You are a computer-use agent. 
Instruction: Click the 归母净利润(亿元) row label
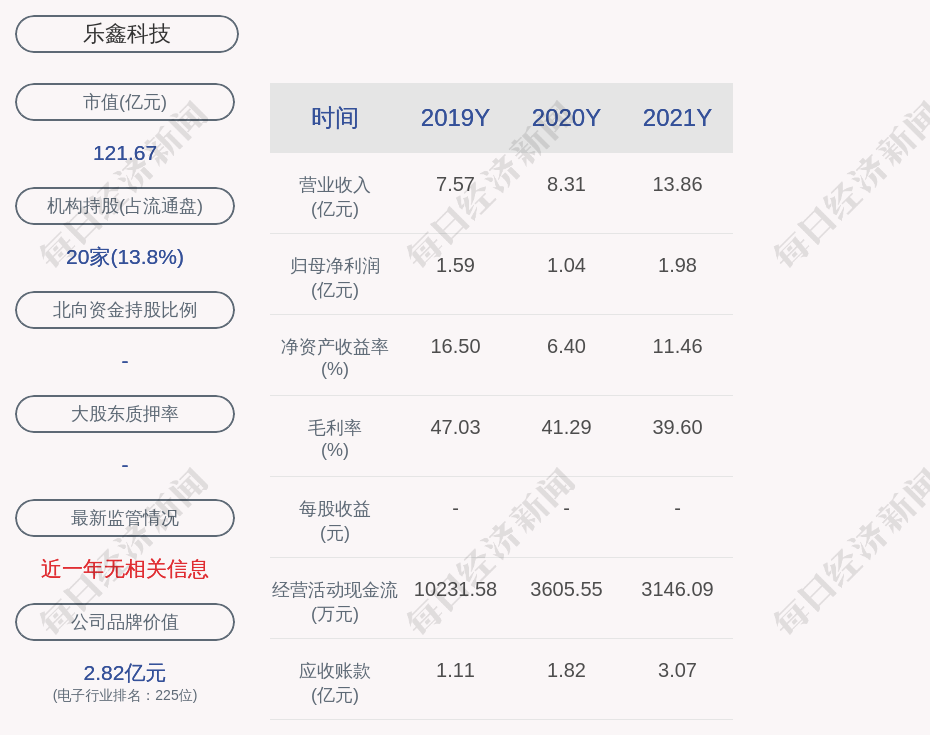coord(335,278)
